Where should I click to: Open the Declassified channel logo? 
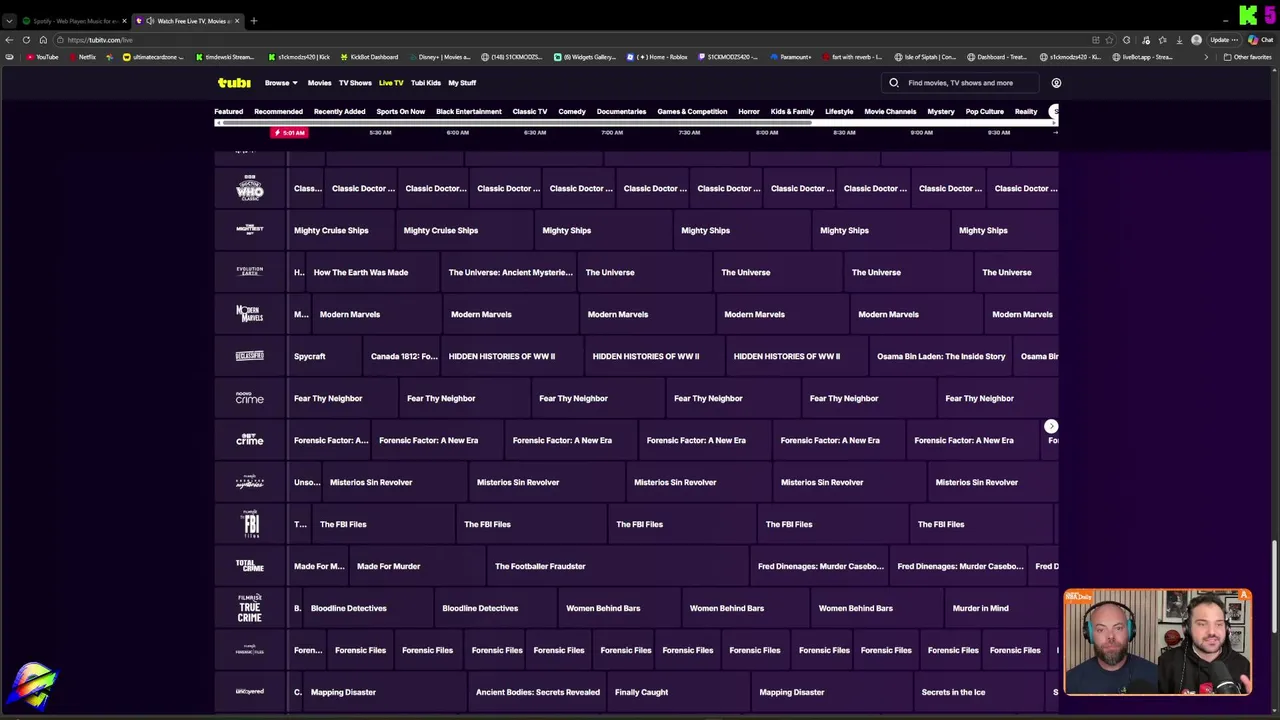[250, 356]
